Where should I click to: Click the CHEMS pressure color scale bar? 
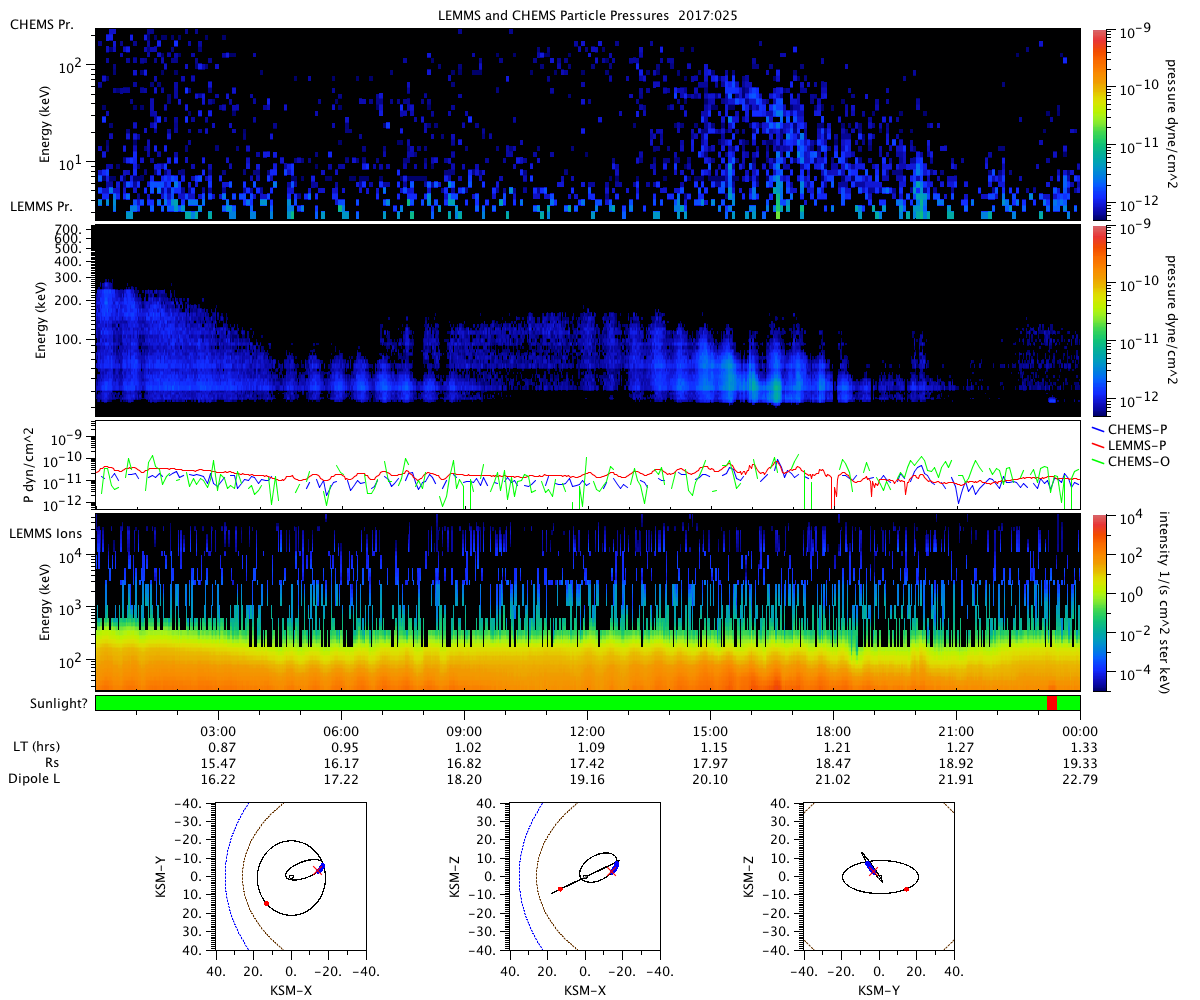pyautogui.click(x=1098, y=125)
